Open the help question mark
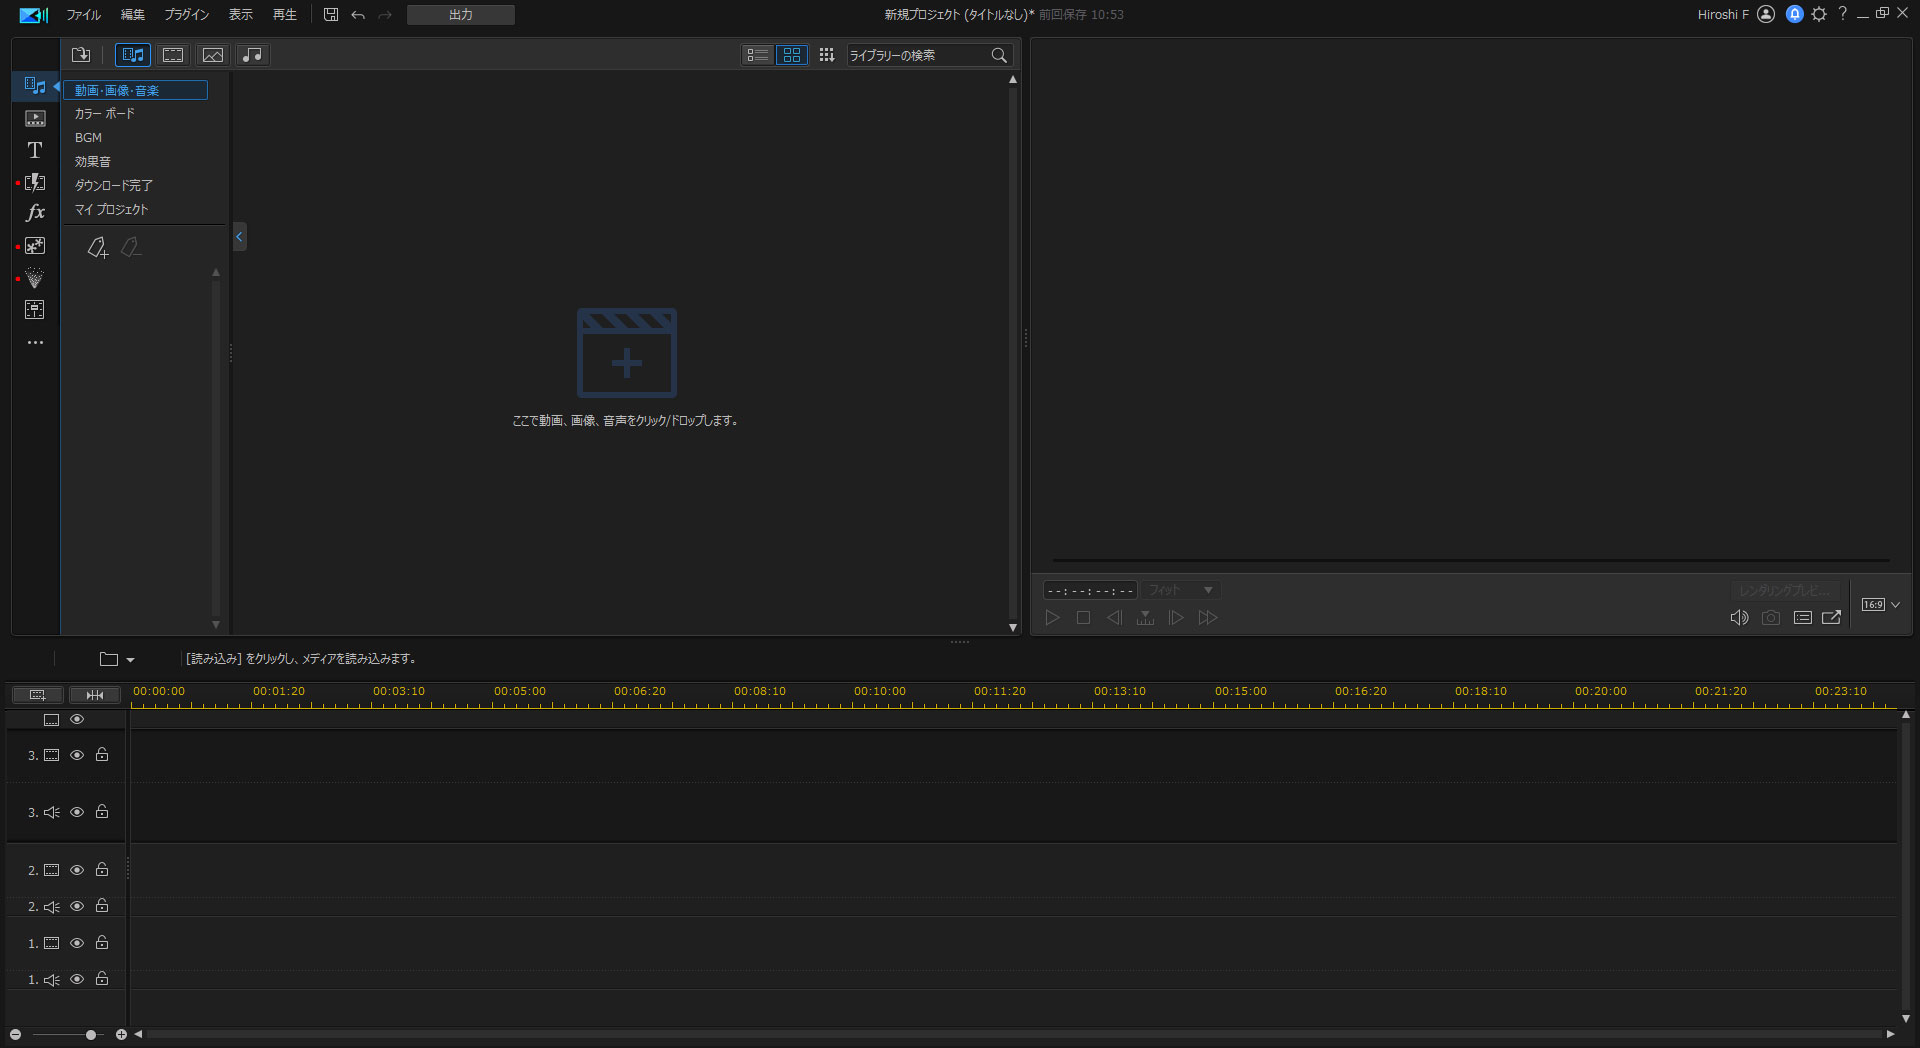1920x1048 pixels. pyautogui.click(x=1842, y=14)
